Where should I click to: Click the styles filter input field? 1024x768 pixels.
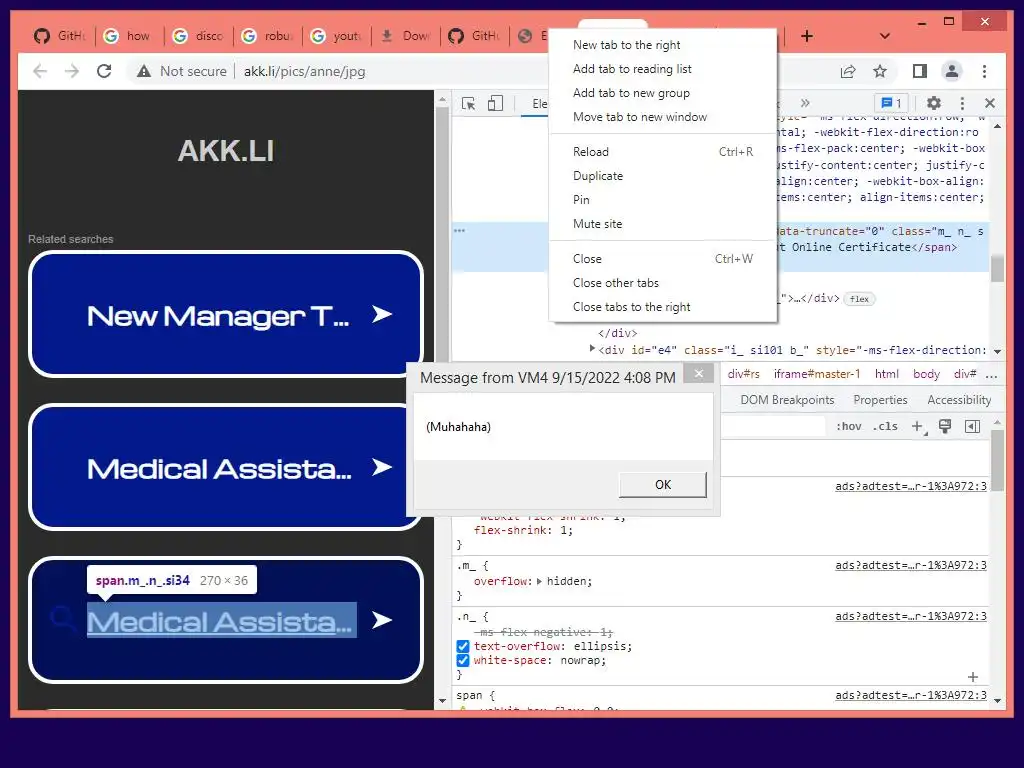click(773, 426)
